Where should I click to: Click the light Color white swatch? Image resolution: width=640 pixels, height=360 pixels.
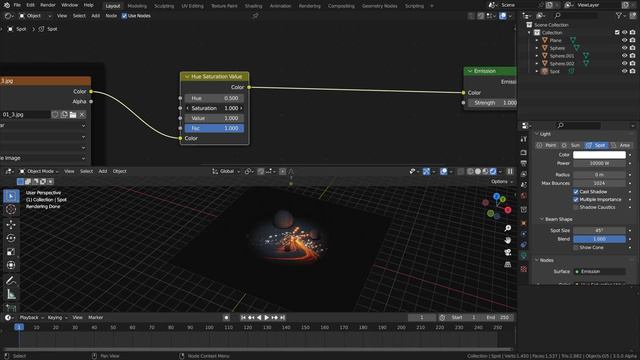[599, 155]
